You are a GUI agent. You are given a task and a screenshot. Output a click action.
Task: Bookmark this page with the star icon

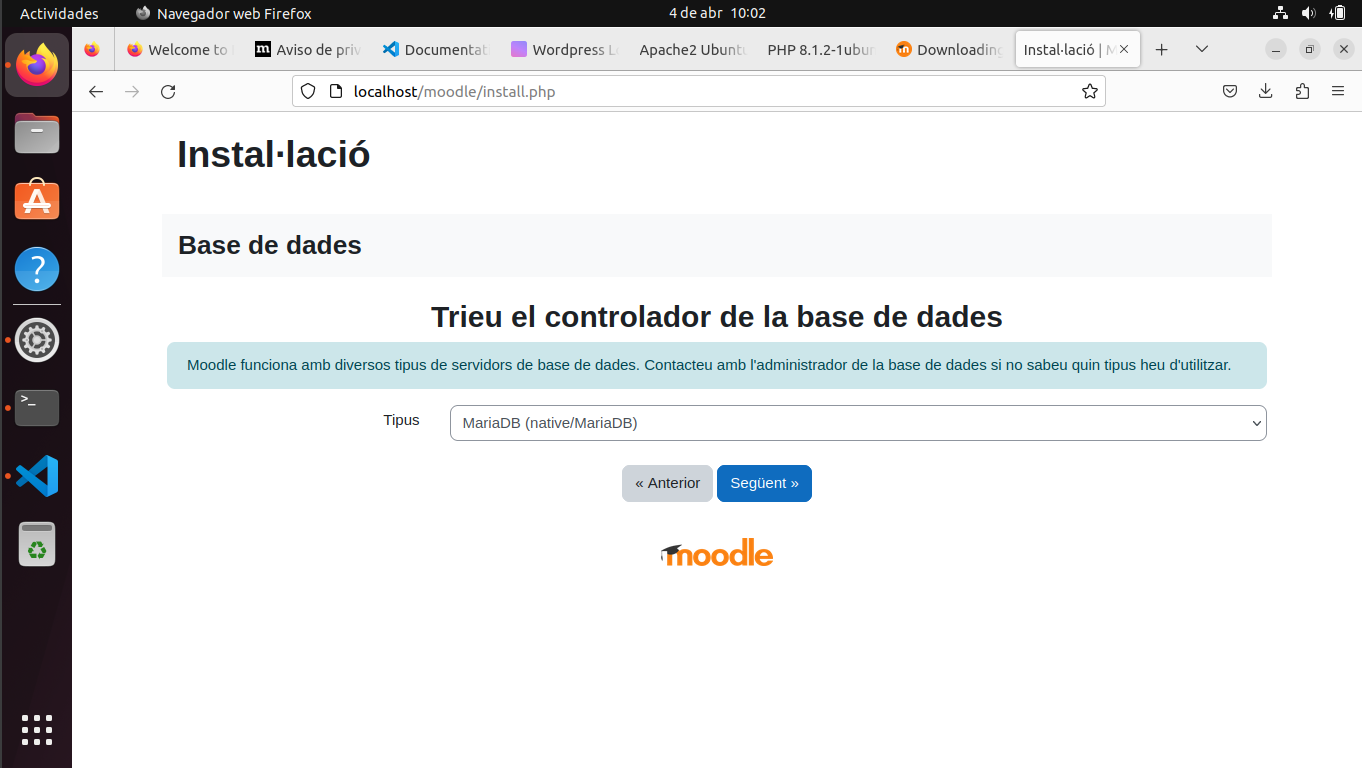[1089, 91]
